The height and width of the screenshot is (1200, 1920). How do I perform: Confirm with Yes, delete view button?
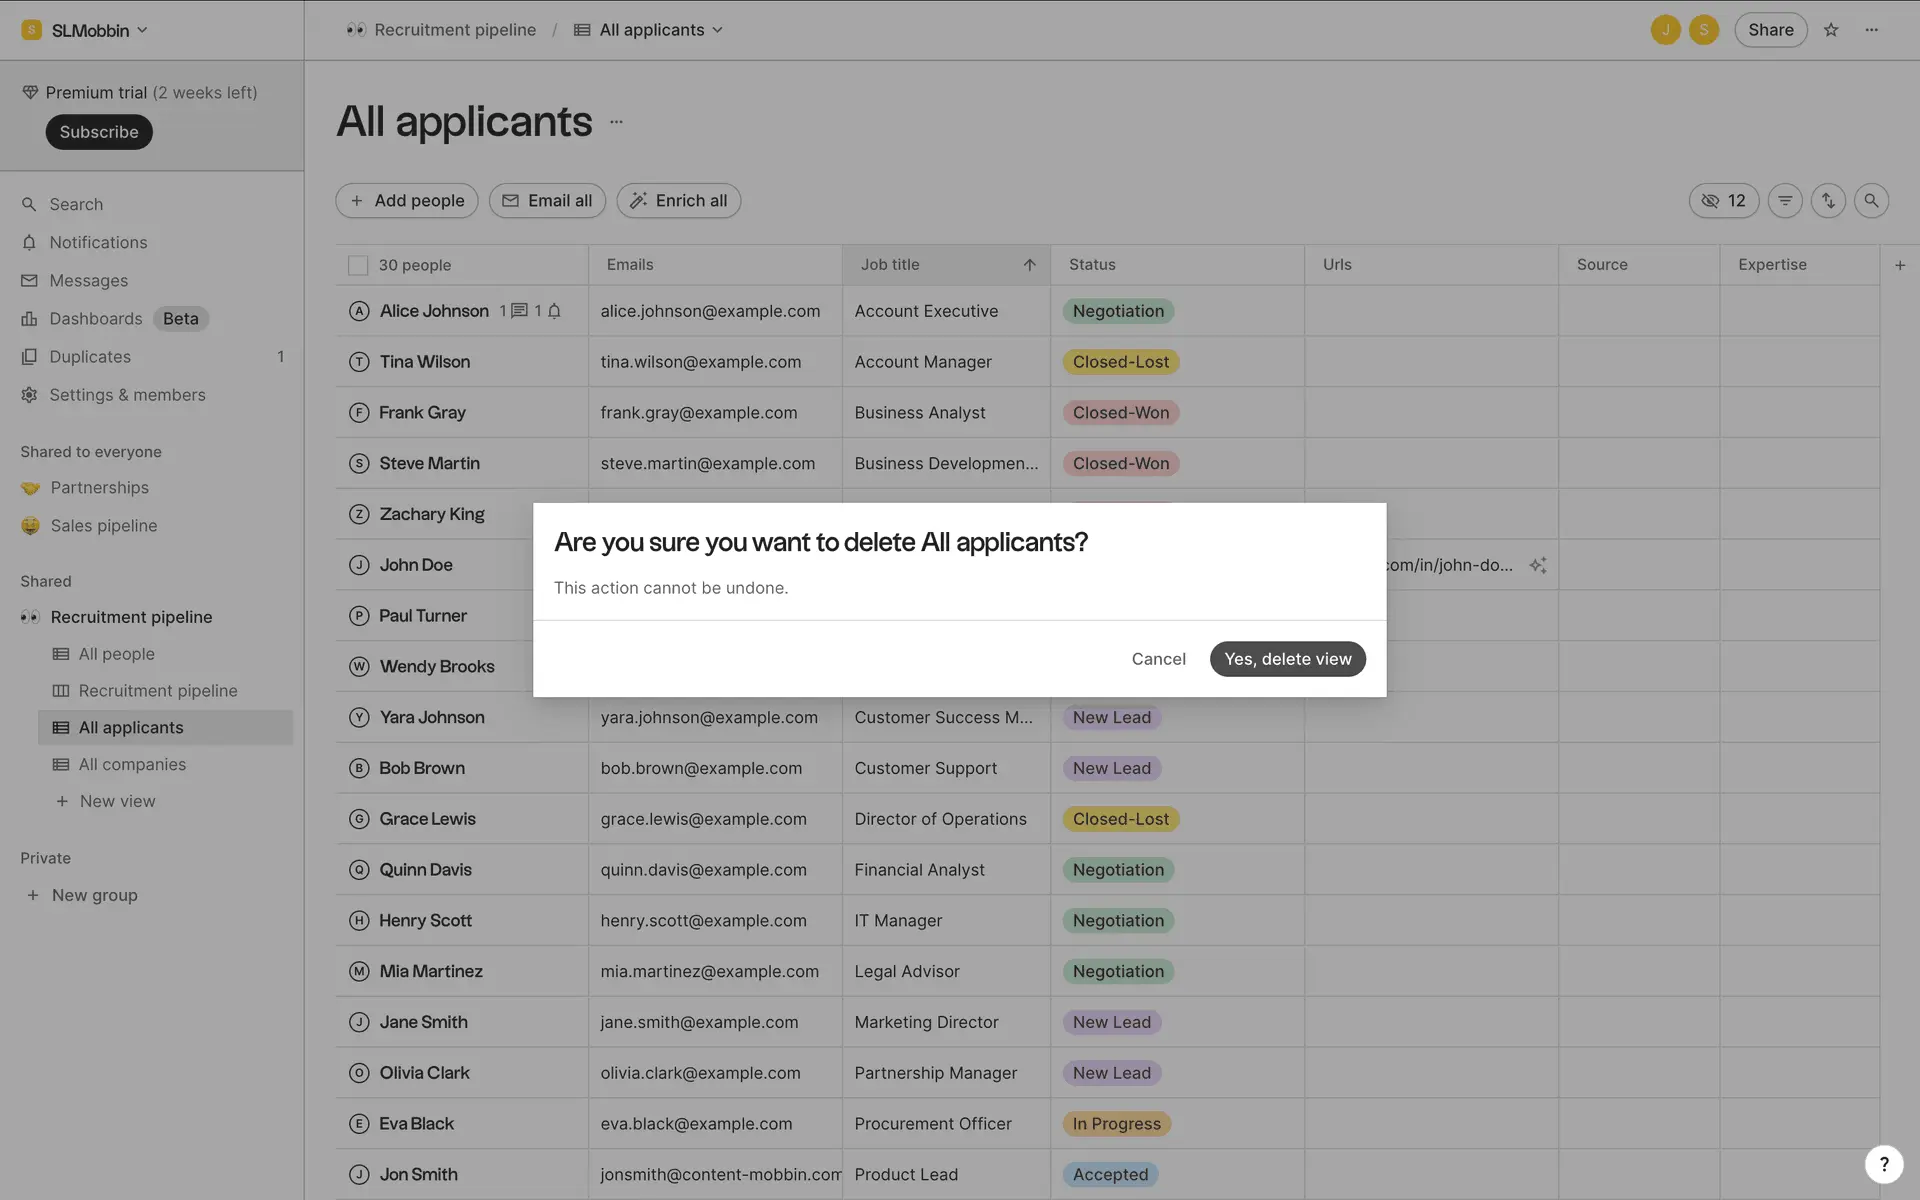tap(1287, 659)
